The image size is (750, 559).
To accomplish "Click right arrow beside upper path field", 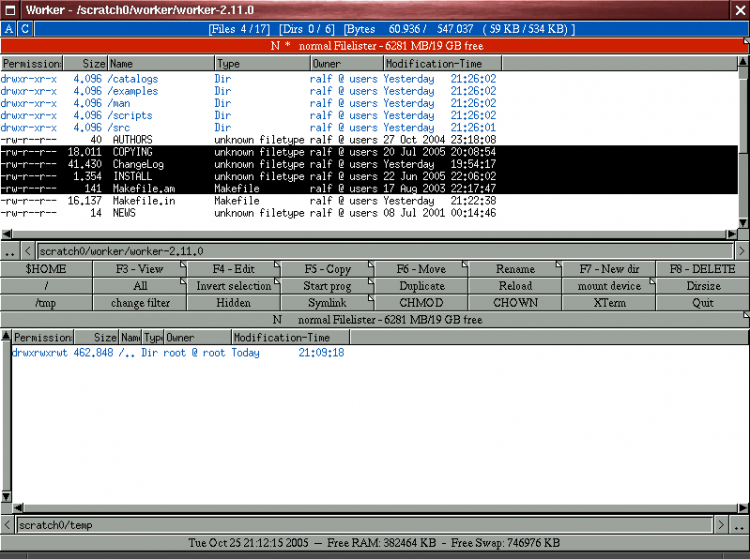I will pos(742,251).
